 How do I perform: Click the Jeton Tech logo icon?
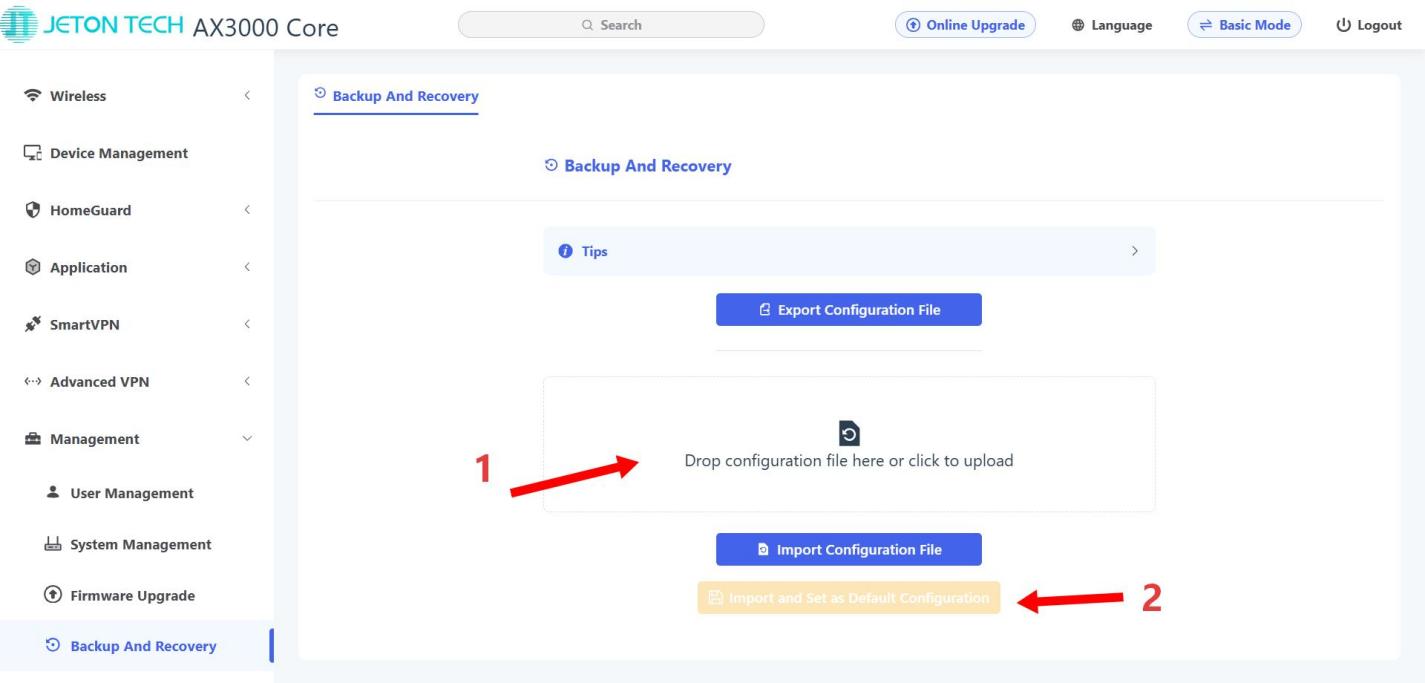point(18,24)
